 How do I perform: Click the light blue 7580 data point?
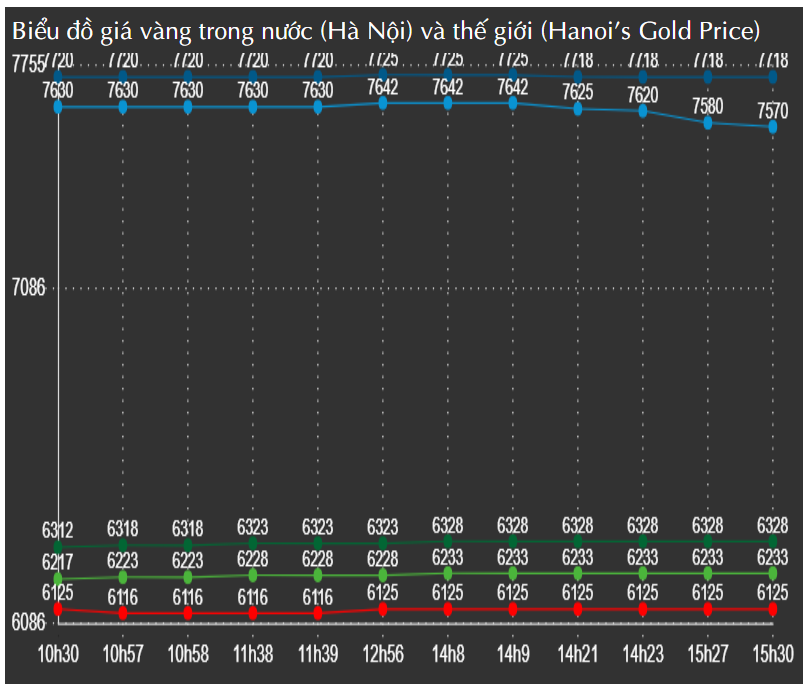[708, 122]
